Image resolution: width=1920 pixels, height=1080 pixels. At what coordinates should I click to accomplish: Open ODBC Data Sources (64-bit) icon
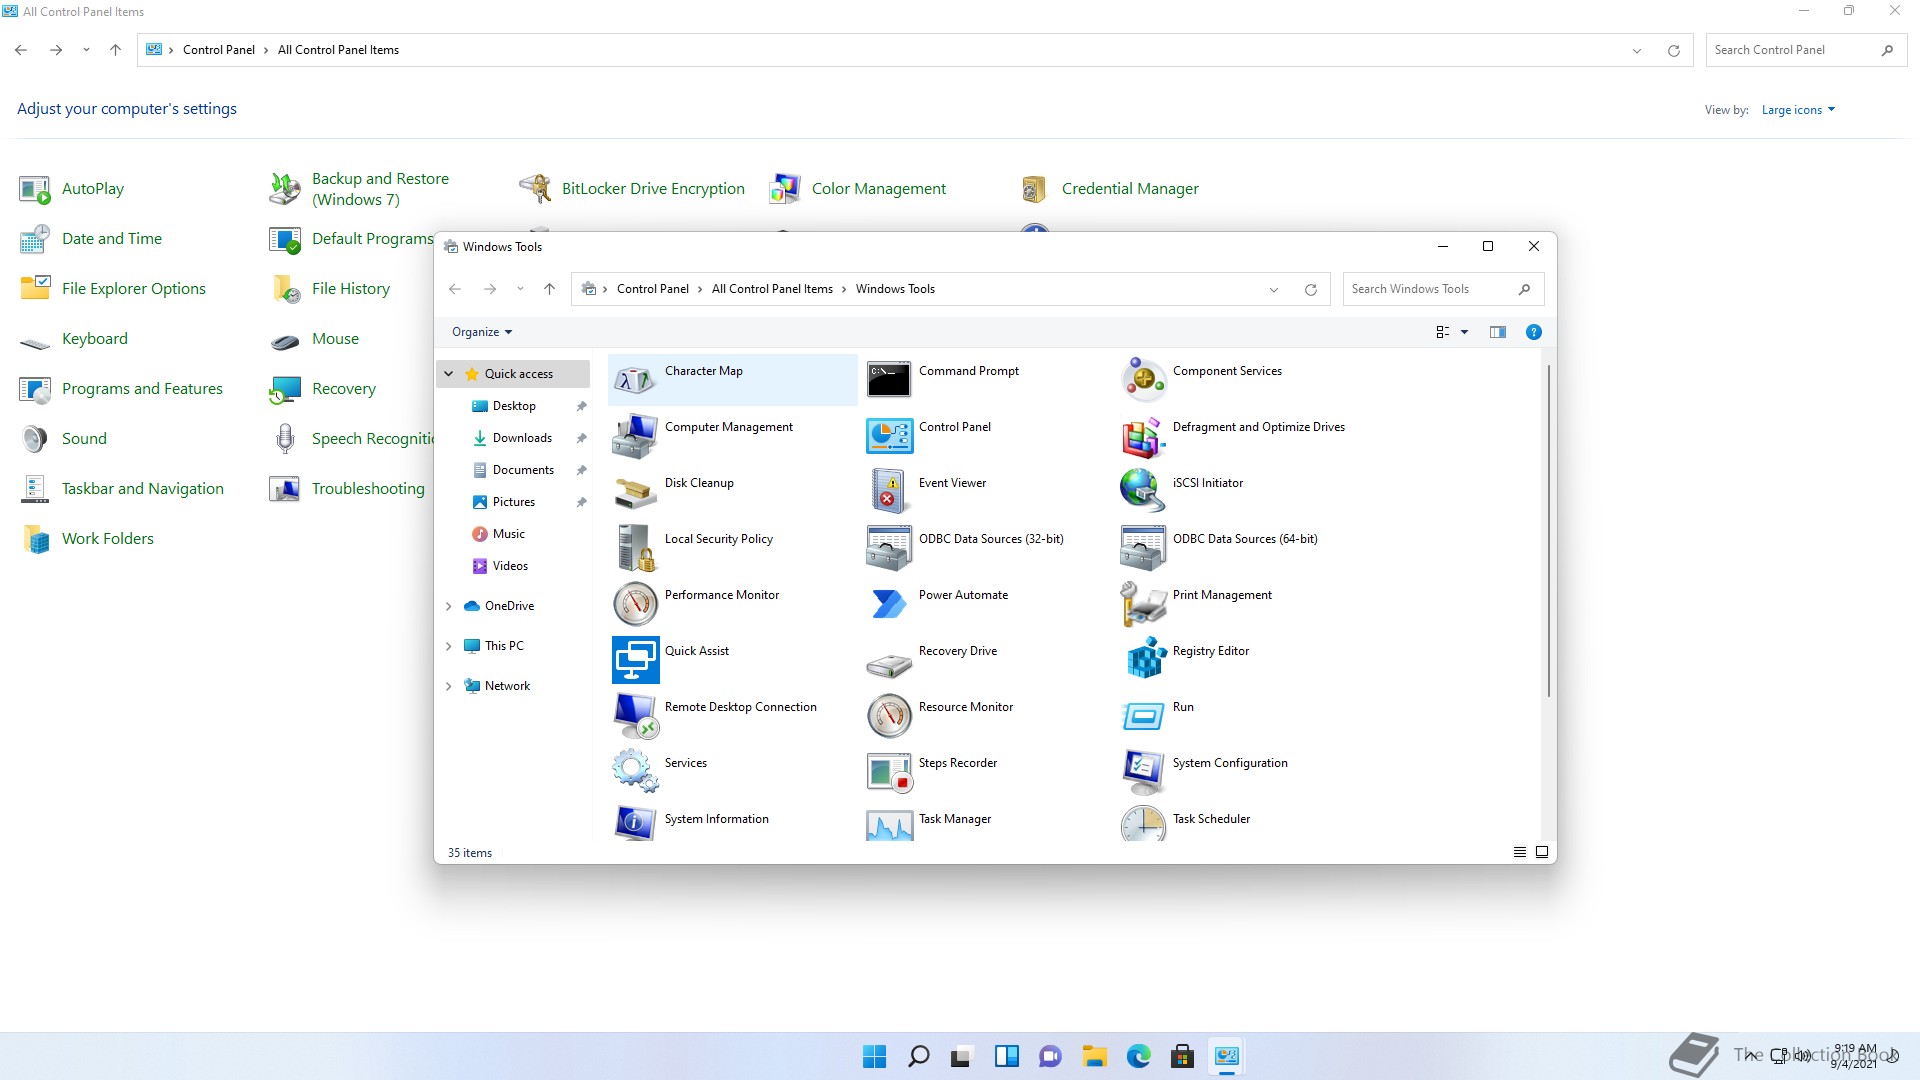point(1143,548)
